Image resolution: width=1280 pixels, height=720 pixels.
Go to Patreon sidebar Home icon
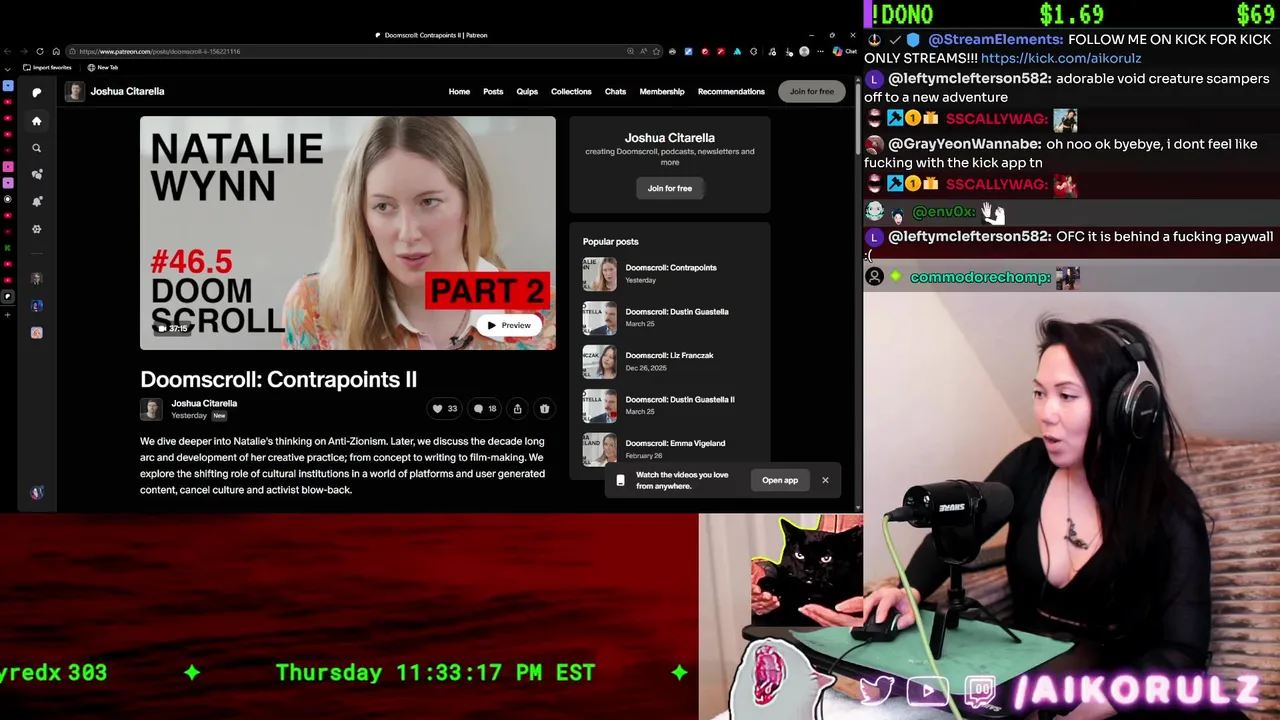click(x=36, y=121)
